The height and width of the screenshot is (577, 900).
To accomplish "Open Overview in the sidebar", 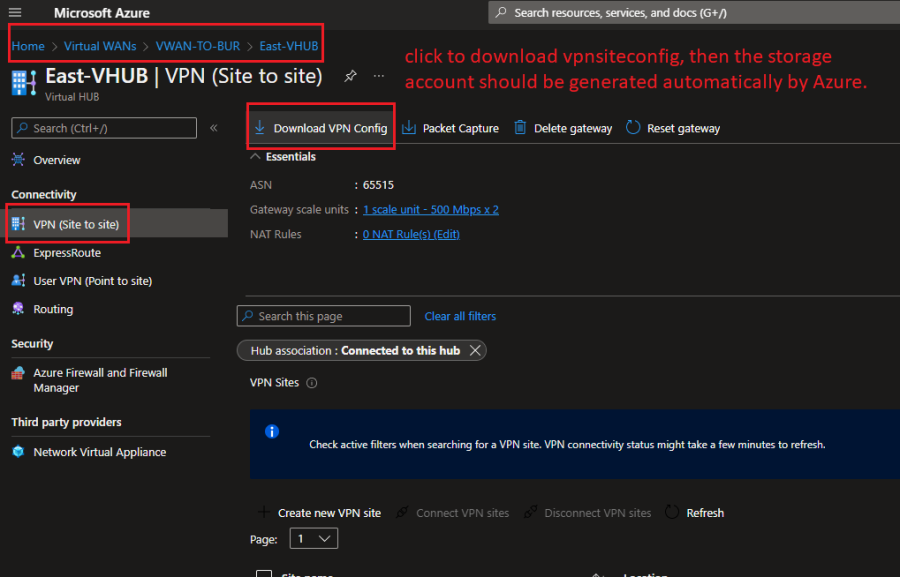I will [x=57, y=160].
